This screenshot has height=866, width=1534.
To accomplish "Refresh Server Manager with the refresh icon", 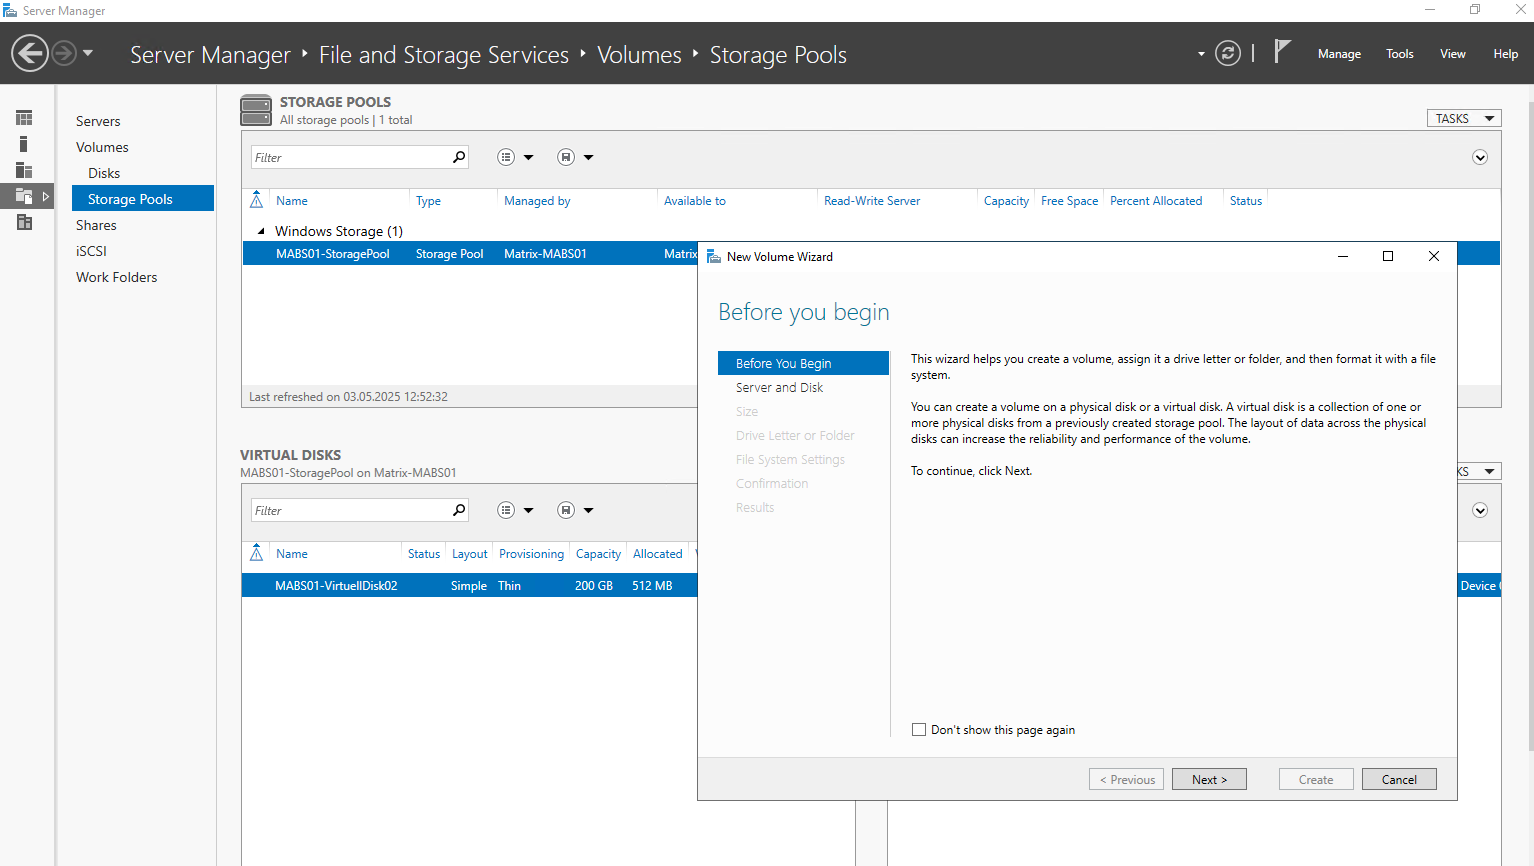I will point(1228,53).
